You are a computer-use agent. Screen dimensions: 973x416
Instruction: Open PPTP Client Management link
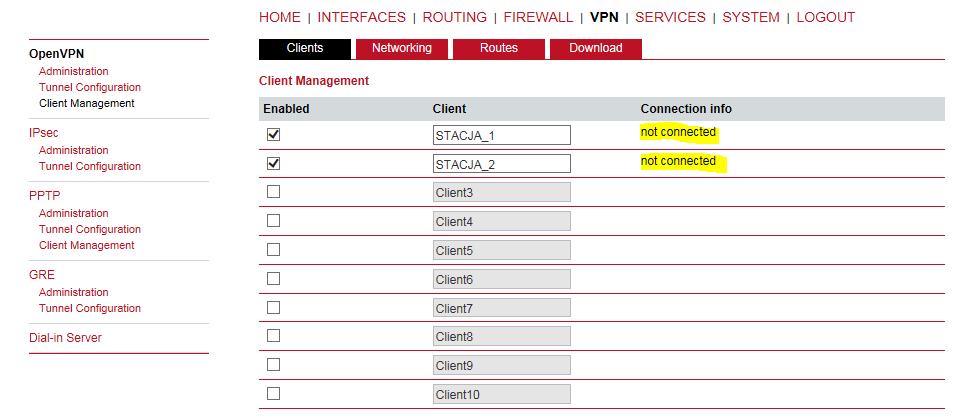coord(86,245)
